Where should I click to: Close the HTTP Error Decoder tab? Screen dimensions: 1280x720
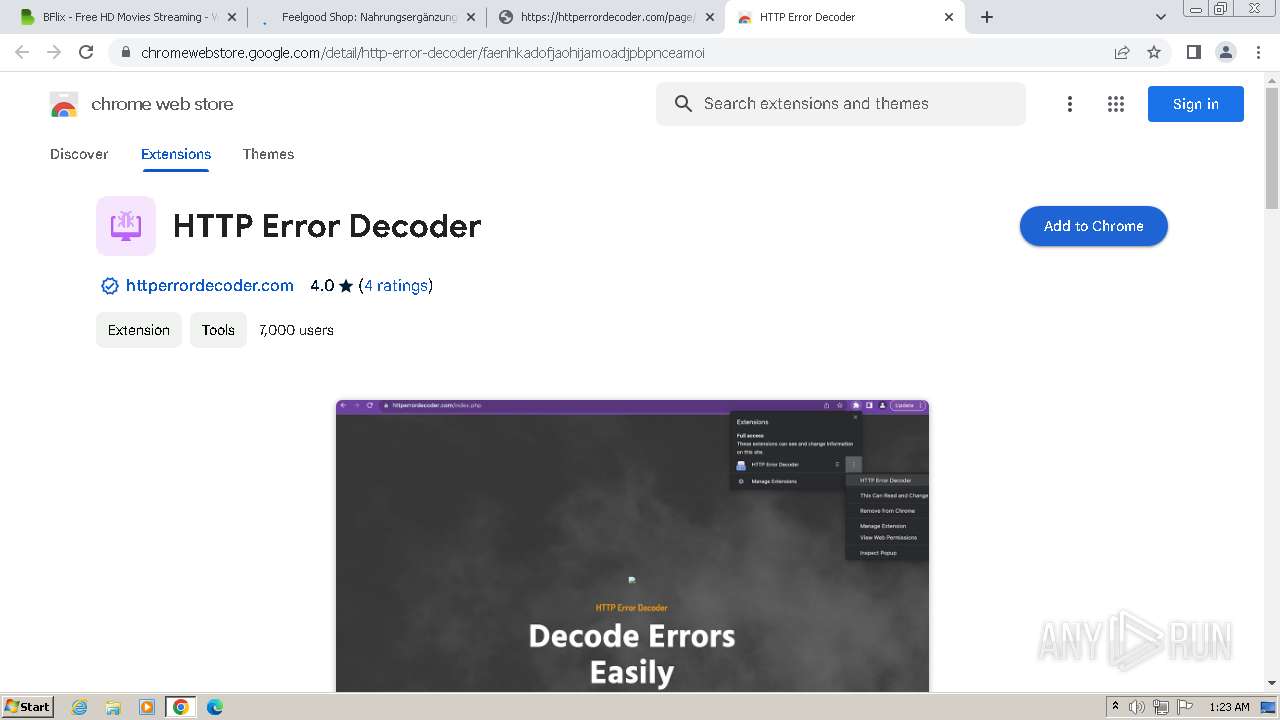(x=949, y=17)
